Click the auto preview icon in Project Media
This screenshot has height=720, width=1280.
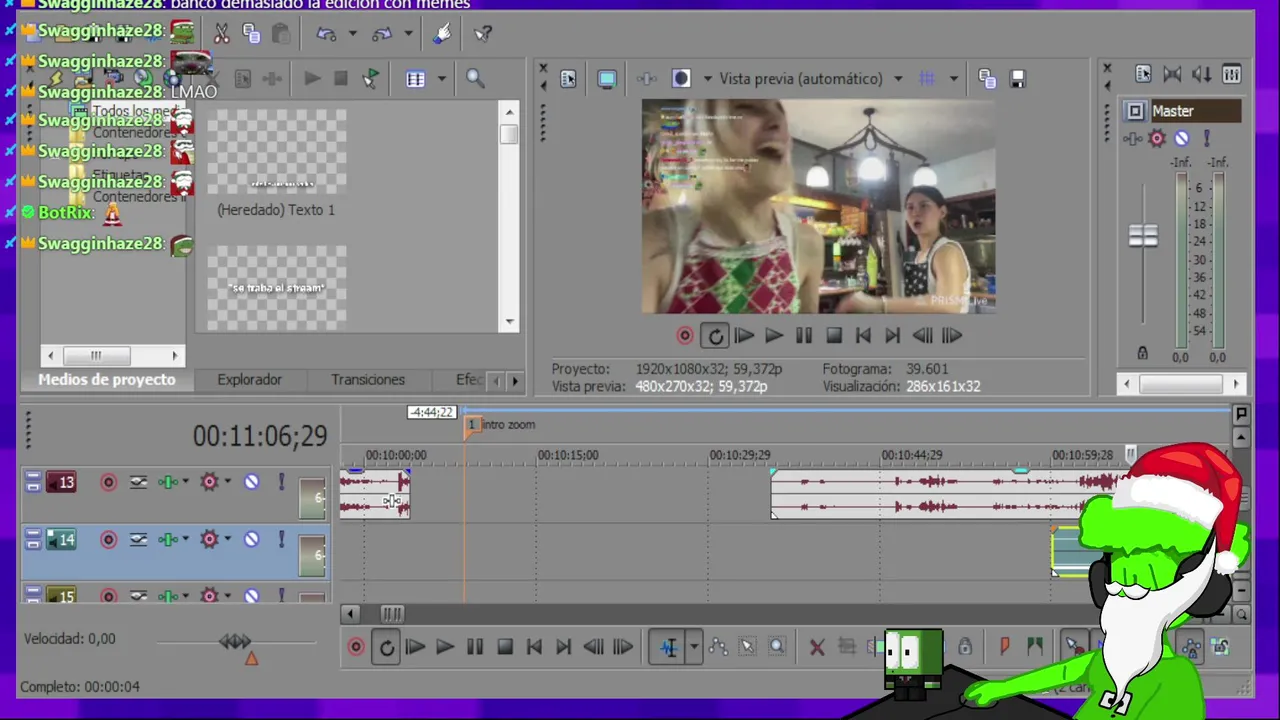(371, 79)
